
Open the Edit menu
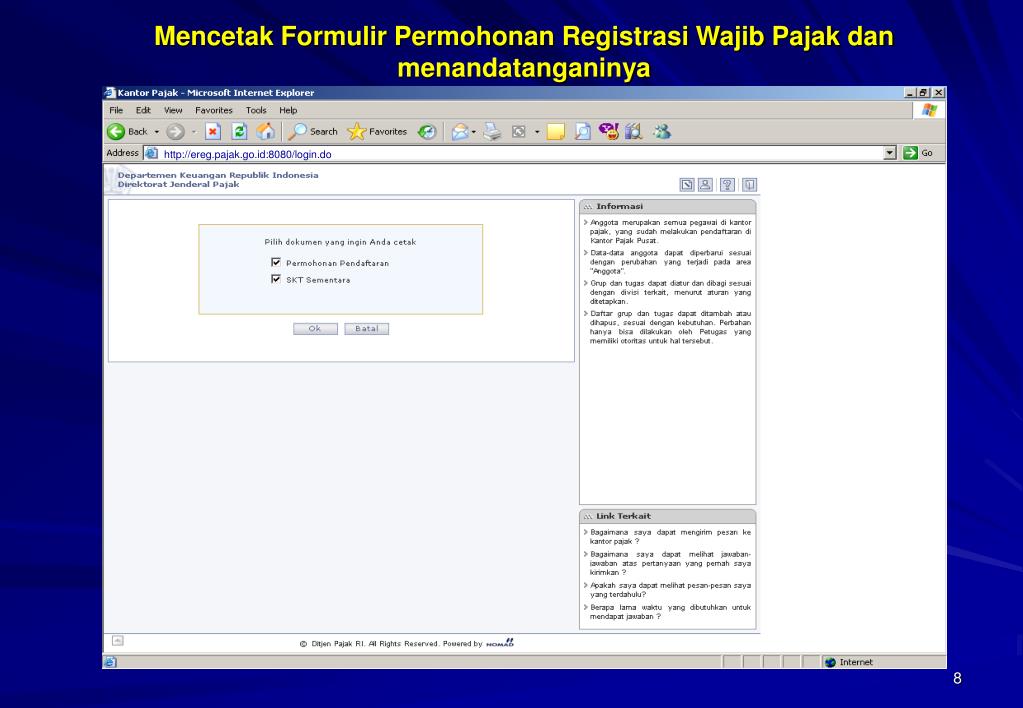[143, 110]
